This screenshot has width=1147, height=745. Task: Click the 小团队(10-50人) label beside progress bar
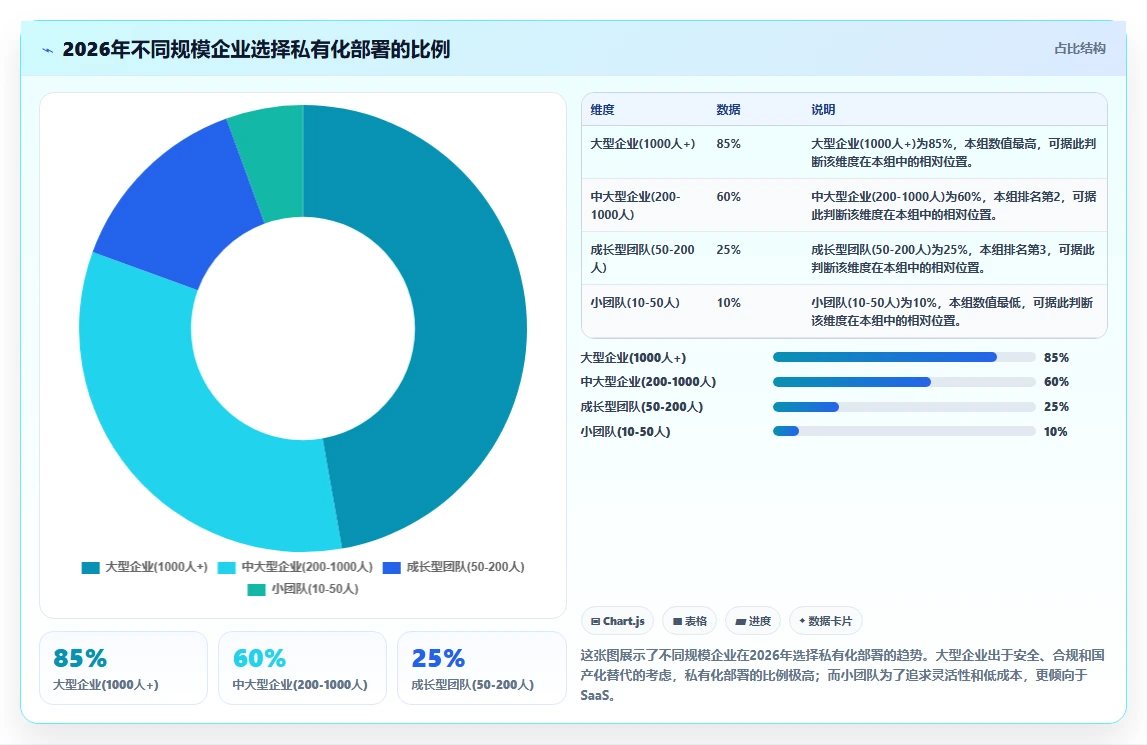tap(625, 432)
